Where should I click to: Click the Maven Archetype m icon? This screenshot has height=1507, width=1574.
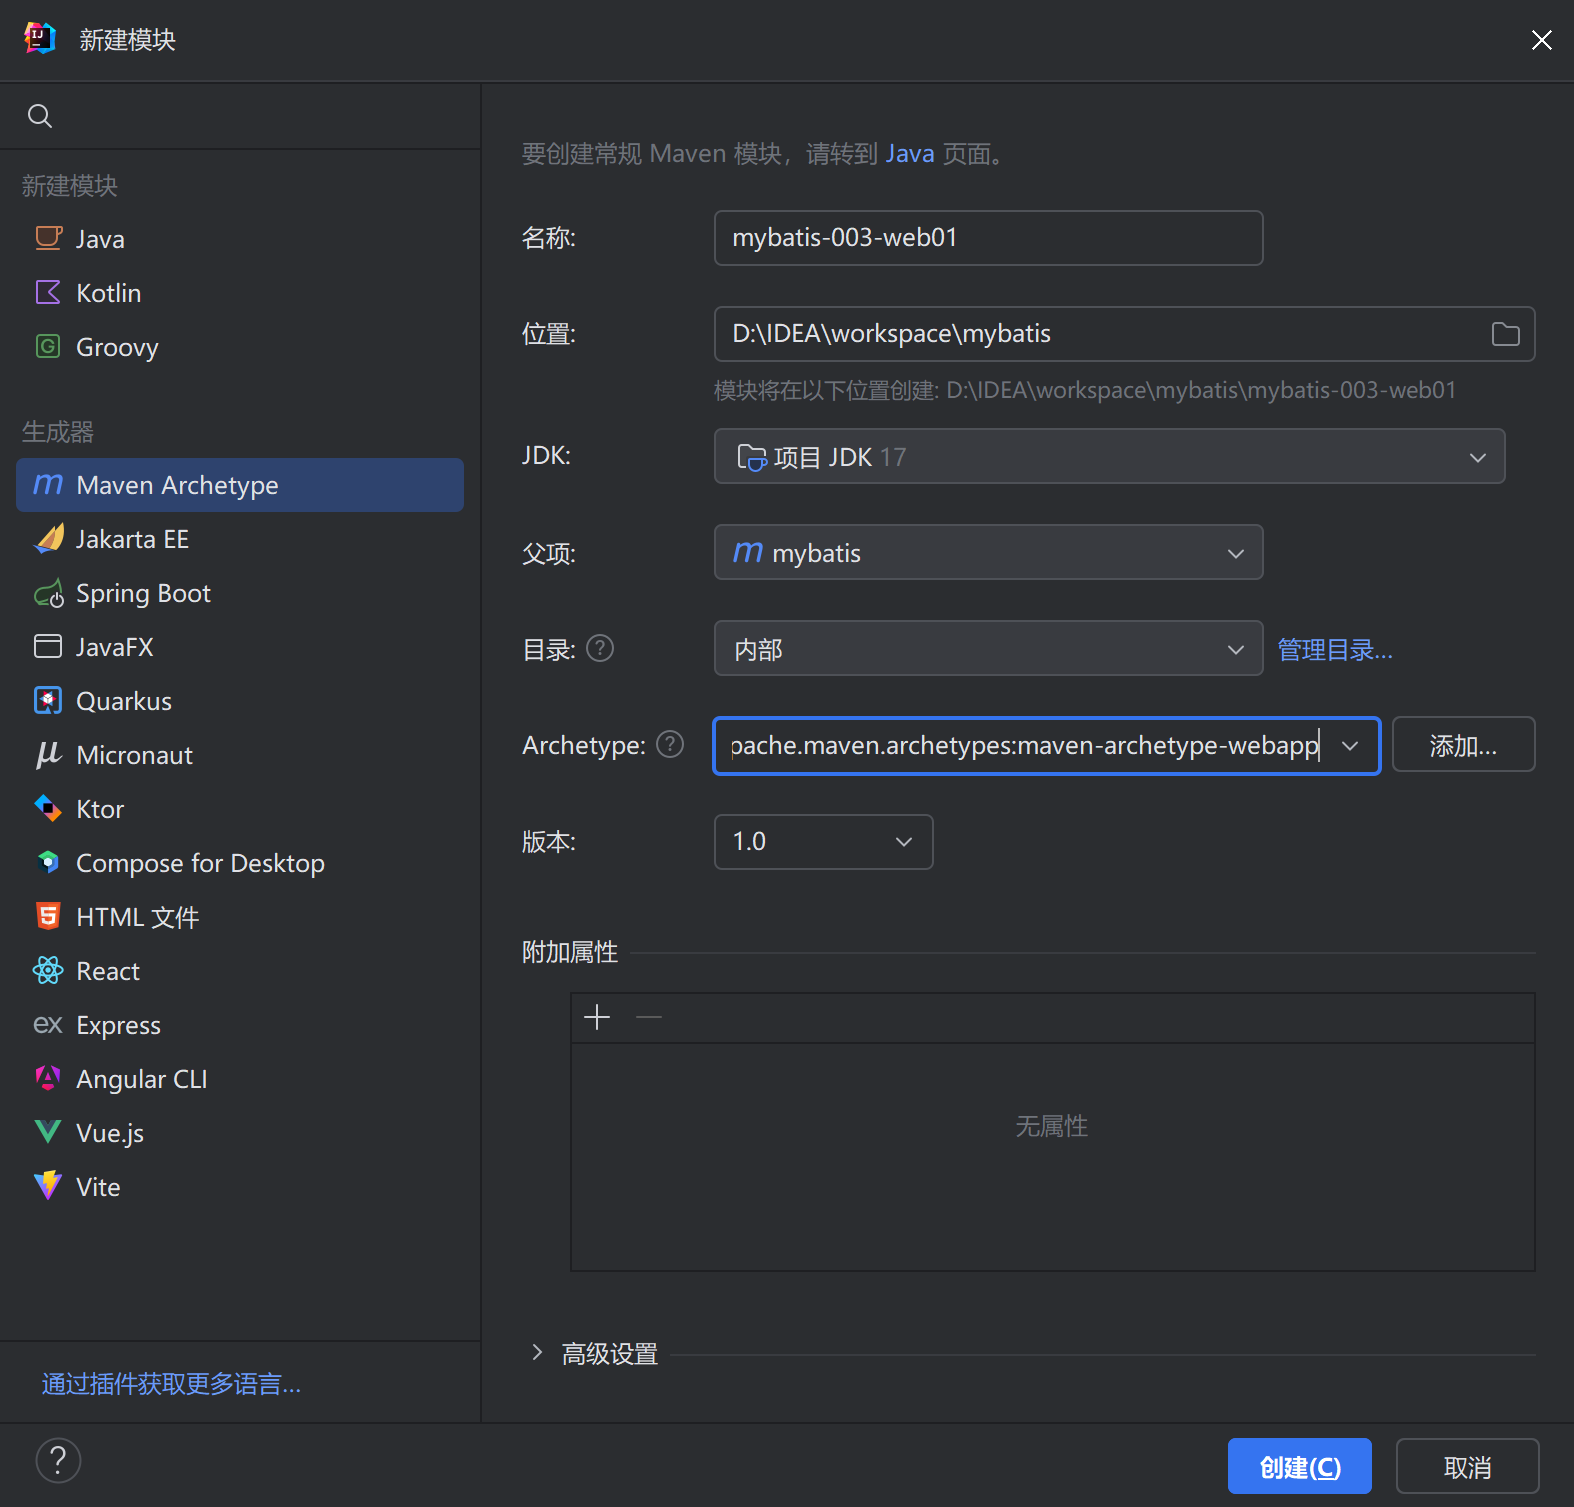(x=48, y=484)
